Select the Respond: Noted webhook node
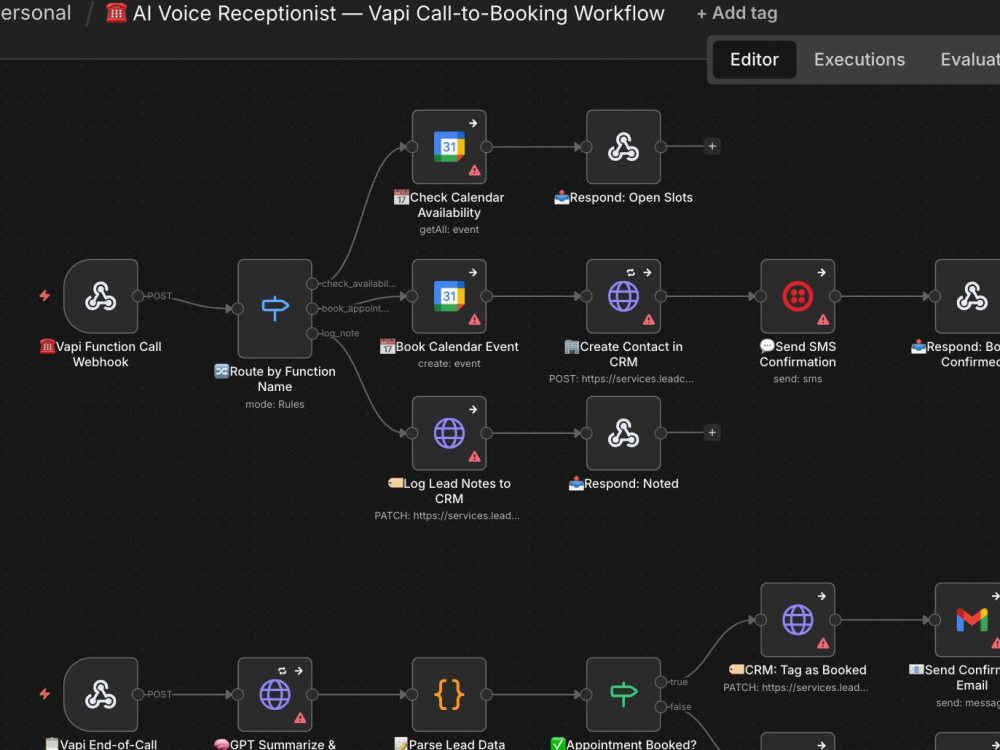The width and height of the screenshot is (1000, 750). (x=623, y=433)
